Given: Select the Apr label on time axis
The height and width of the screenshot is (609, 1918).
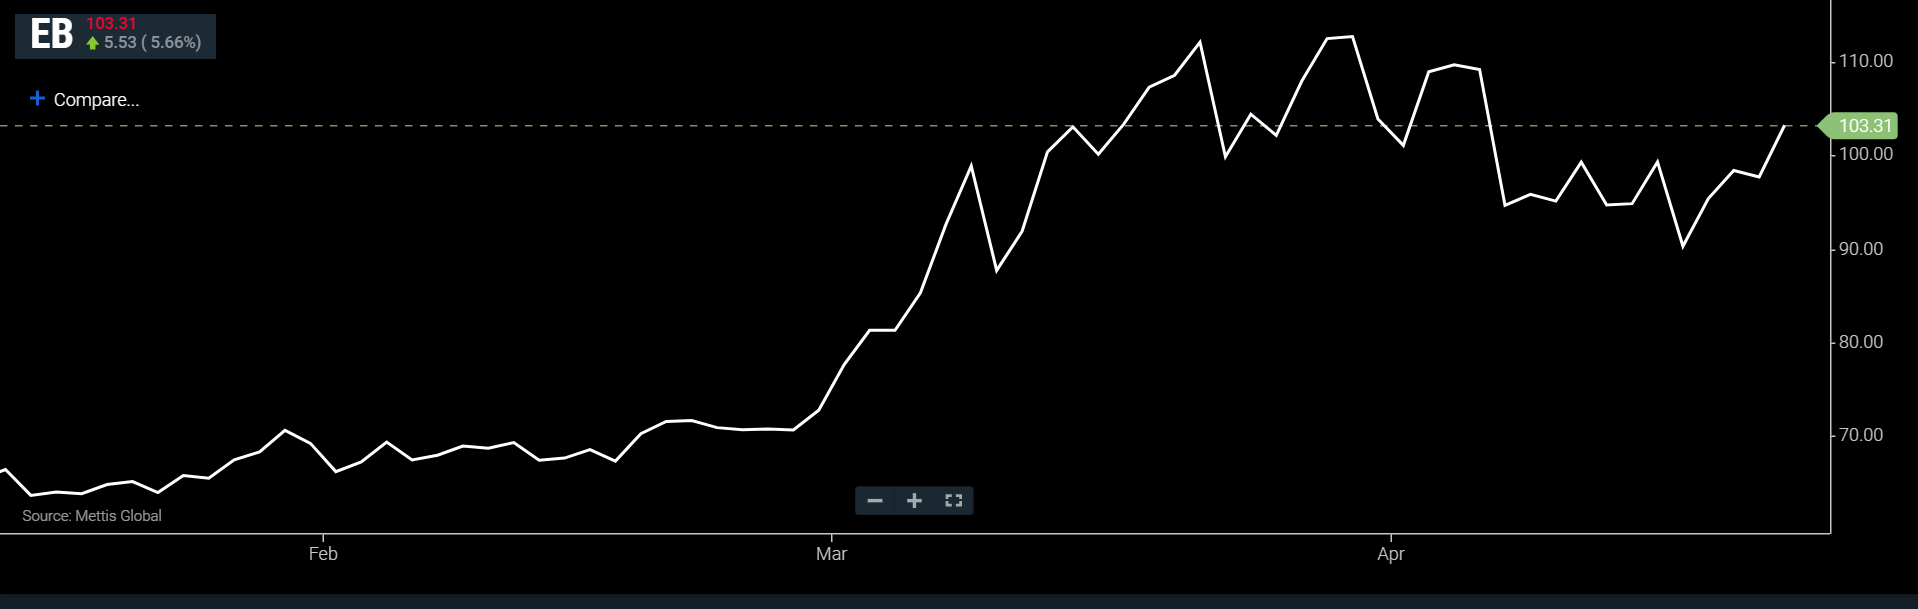Looking at the screenshot, I should tap(1390, 554).
